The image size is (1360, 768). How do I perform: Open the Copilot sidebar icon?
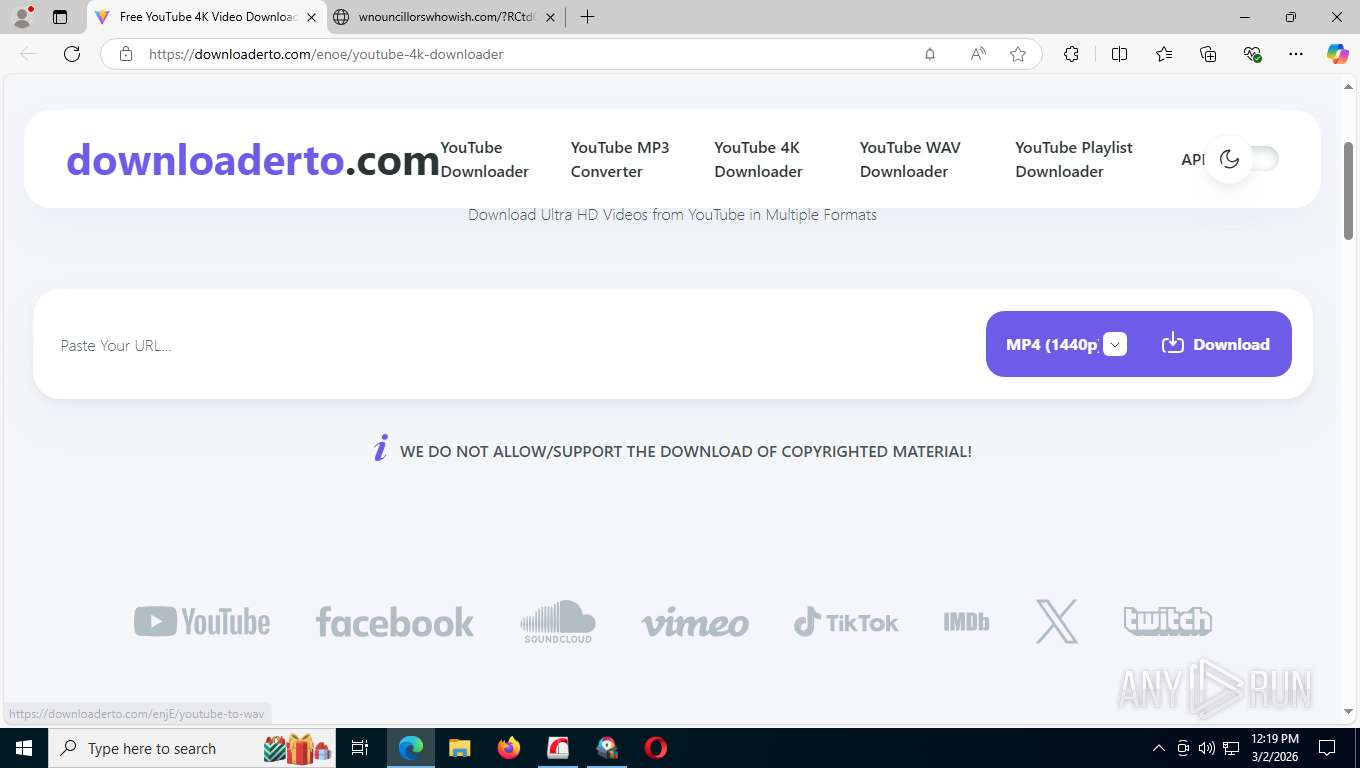click(x=1338, y=54)
